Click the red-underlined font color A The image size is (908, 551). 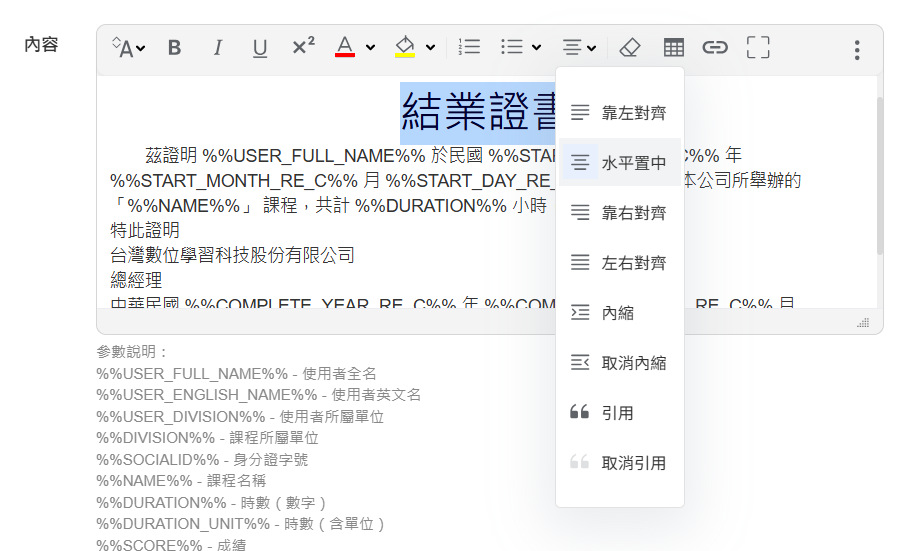pos(345,47)
